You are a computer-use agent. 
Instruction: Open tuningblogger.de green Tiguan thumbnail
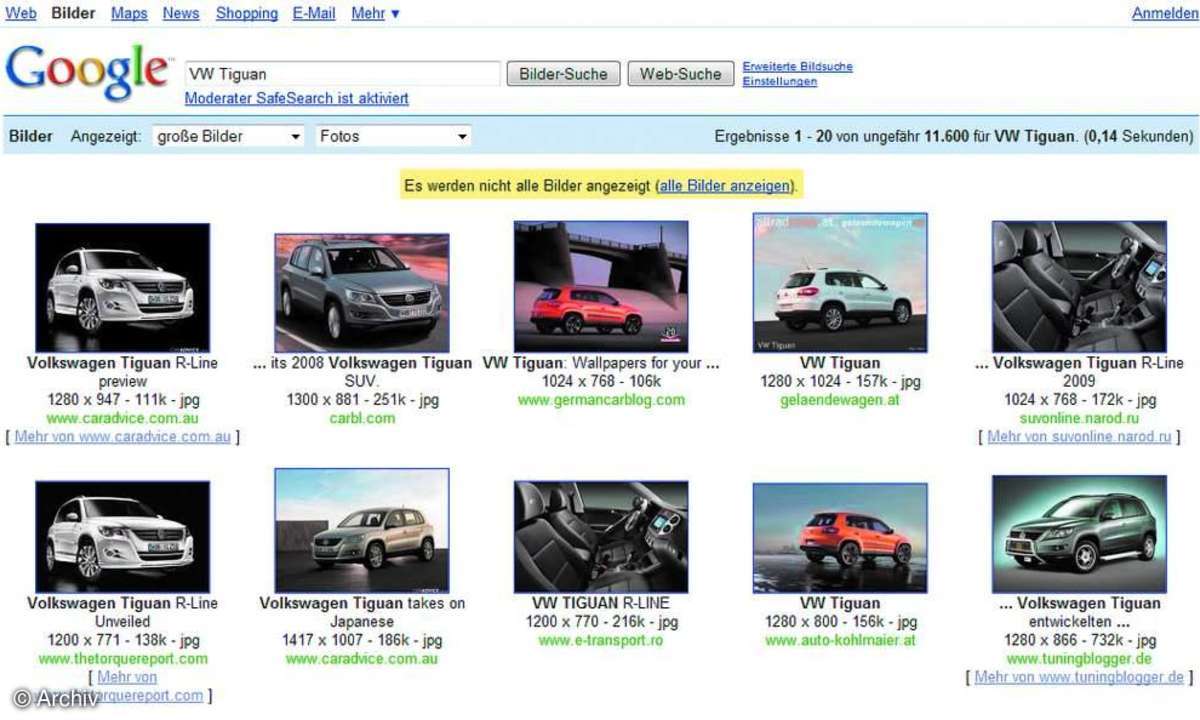click(1079, 534)
